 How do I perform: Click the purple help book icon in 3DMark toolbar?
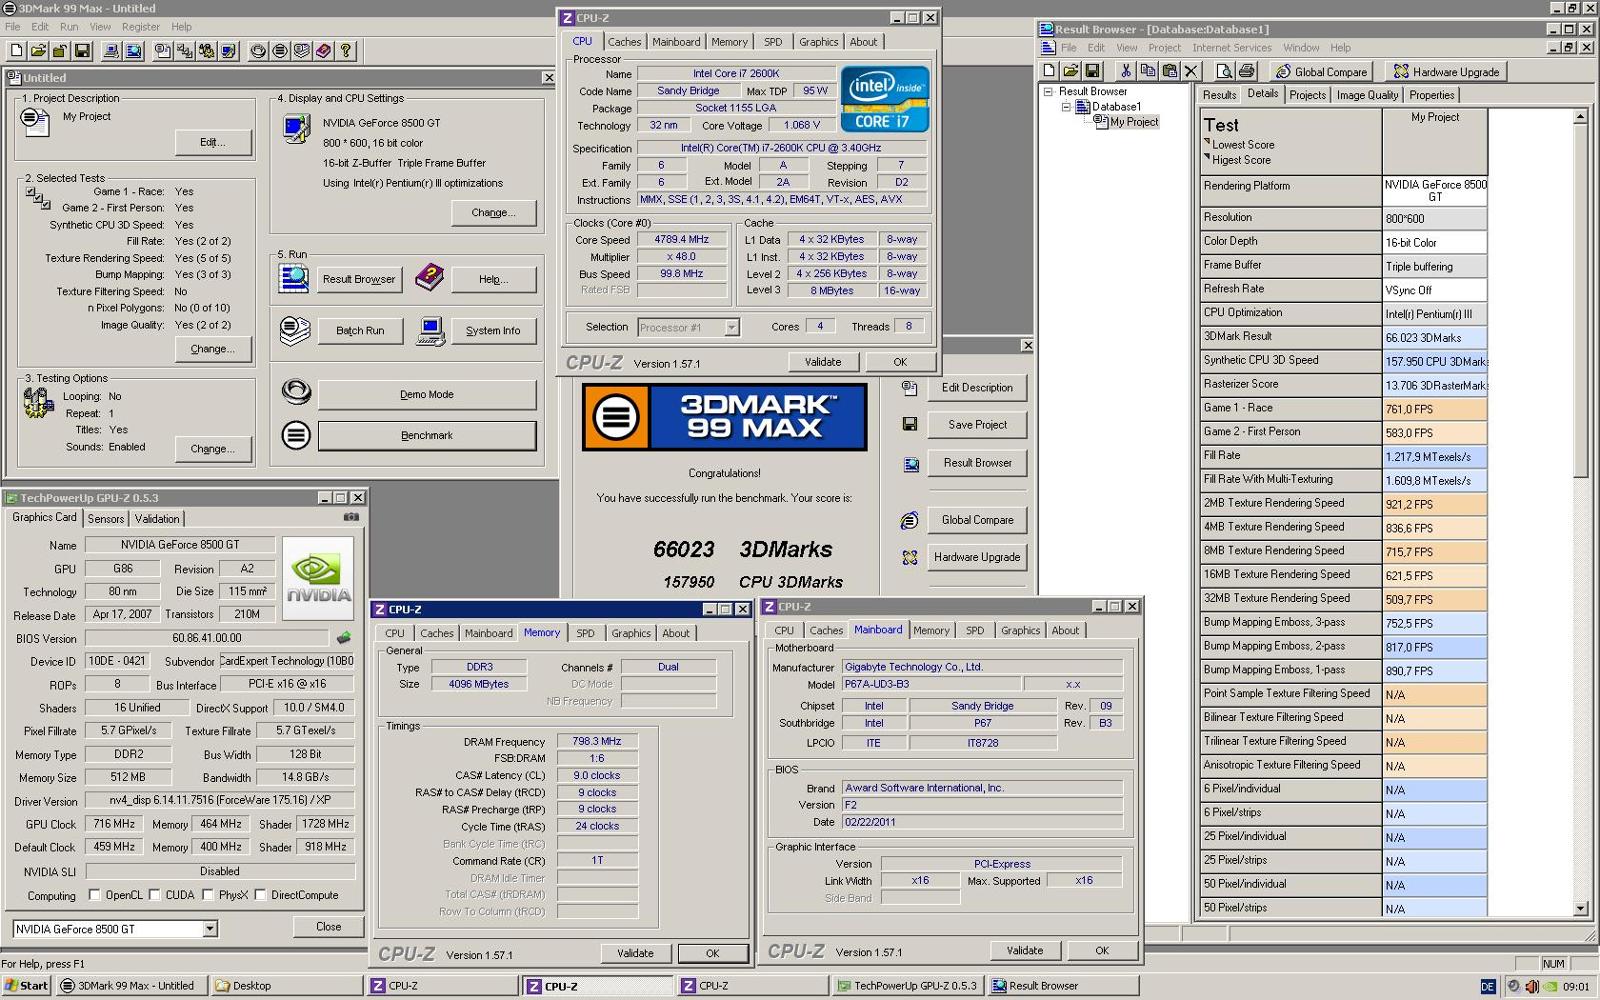coord(324,50)
